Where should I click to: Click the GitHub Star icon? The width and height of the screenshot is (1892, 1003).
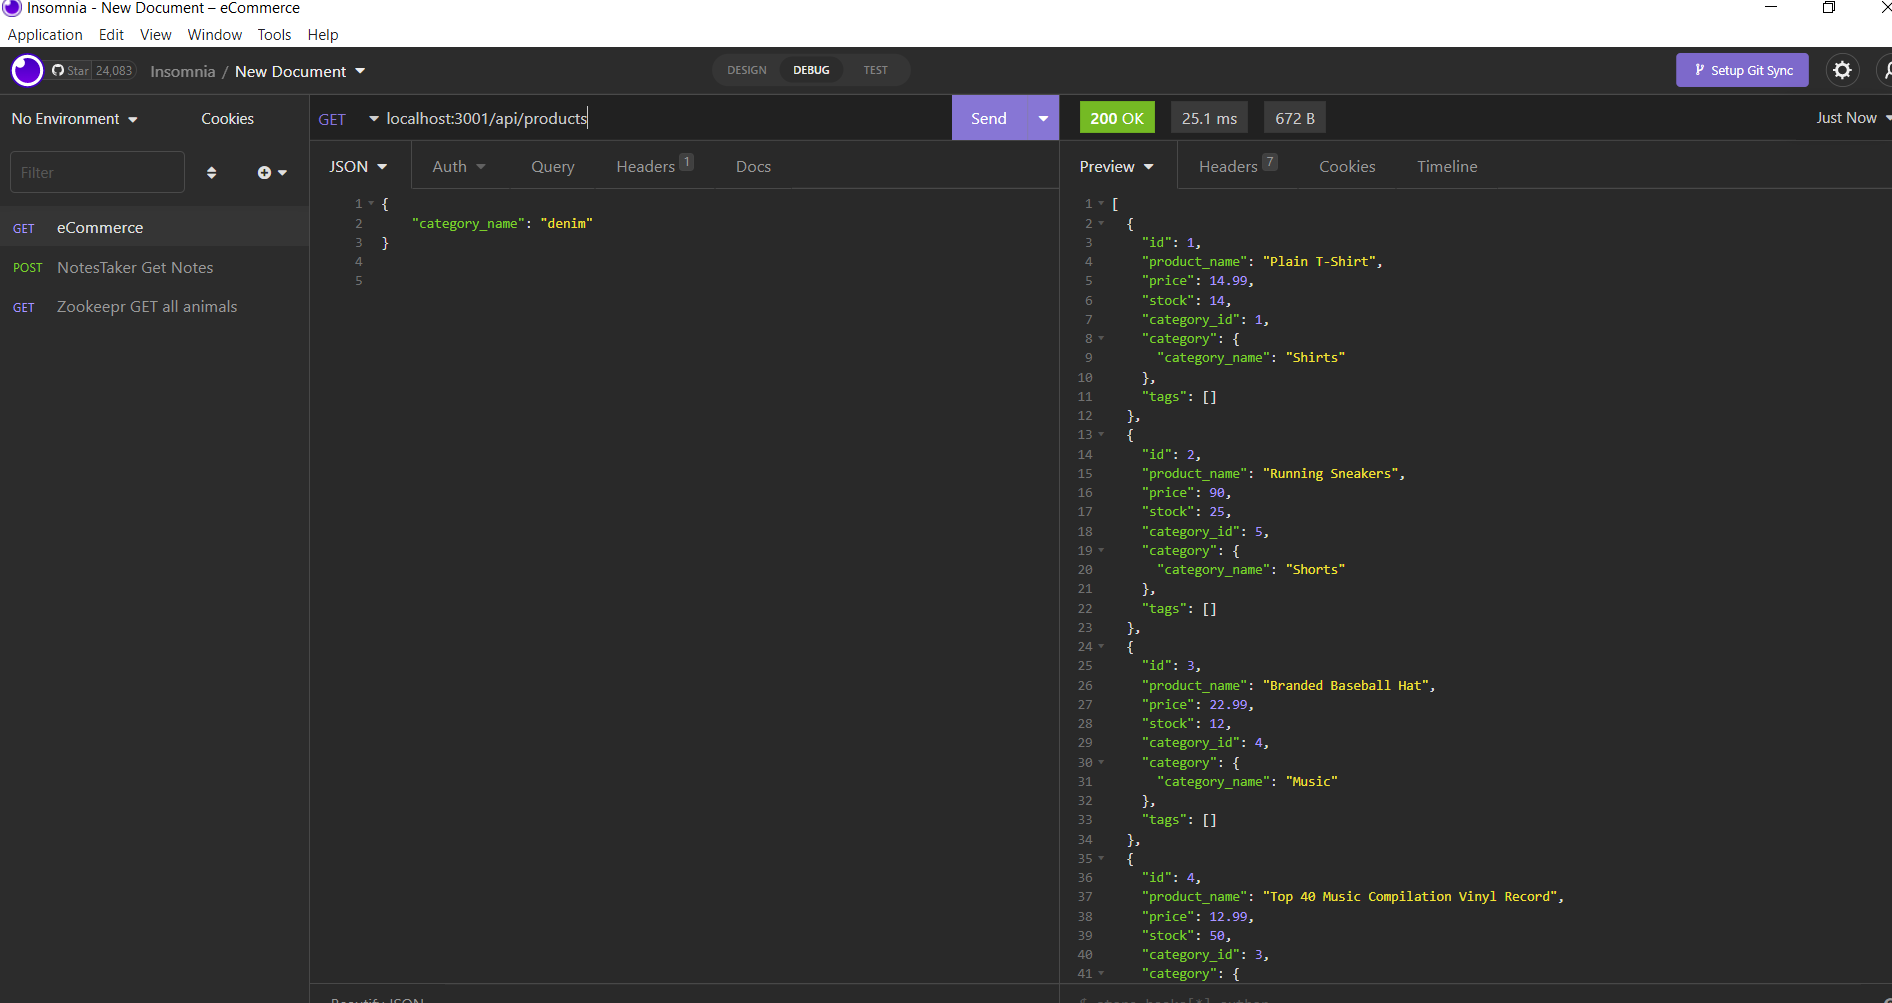[x=60, y=70]
